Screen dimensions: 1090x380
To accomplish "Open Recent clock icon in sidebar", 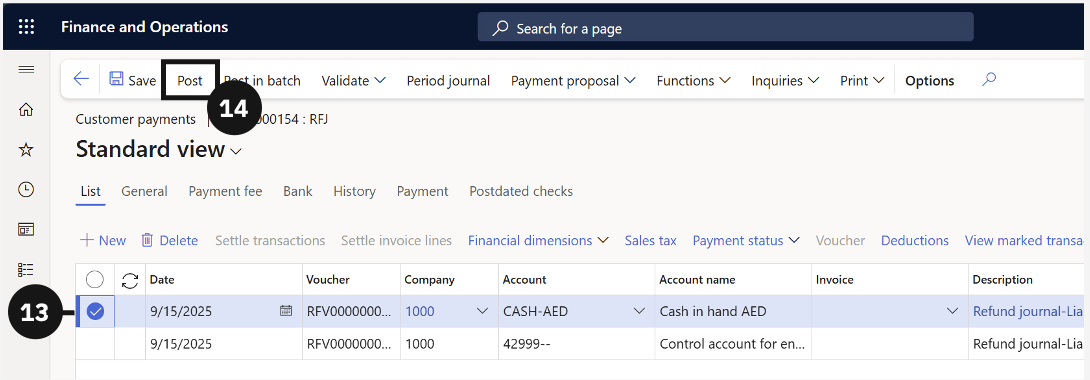I will pyautogui.click(x=26, y=190).
